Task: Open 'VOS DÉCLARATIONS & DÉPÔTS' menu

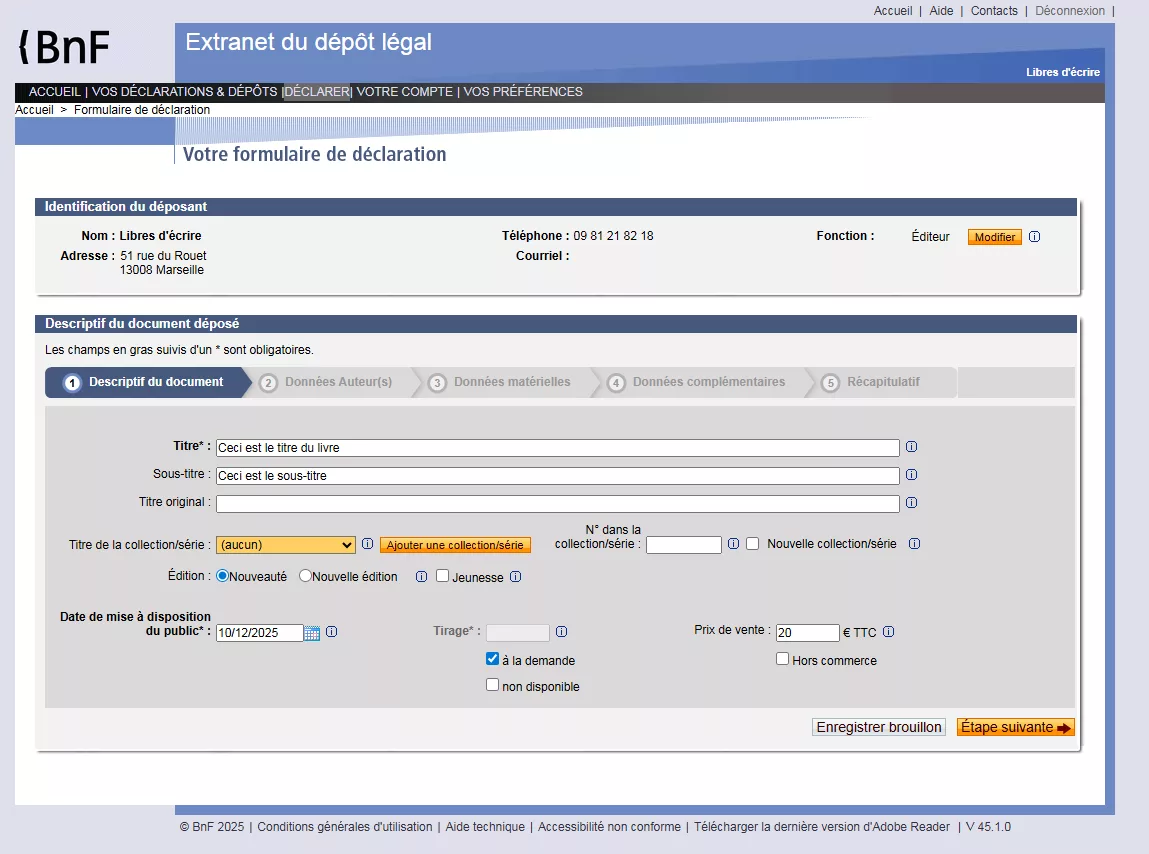Action: (x=184, y=92)
